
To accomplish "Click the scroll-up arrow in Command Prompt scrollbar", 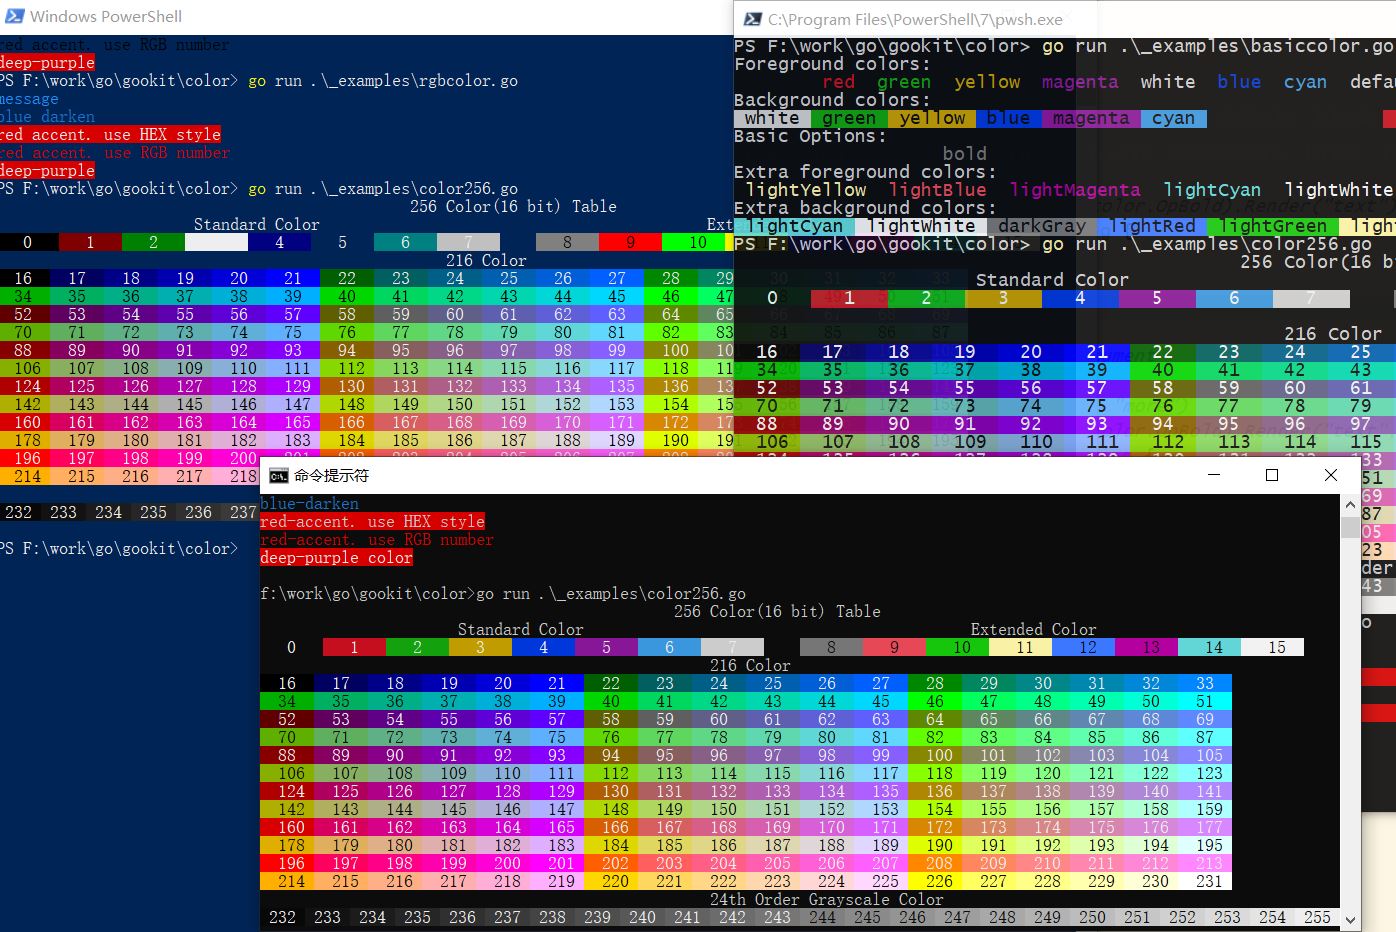I will [1350, 503].
